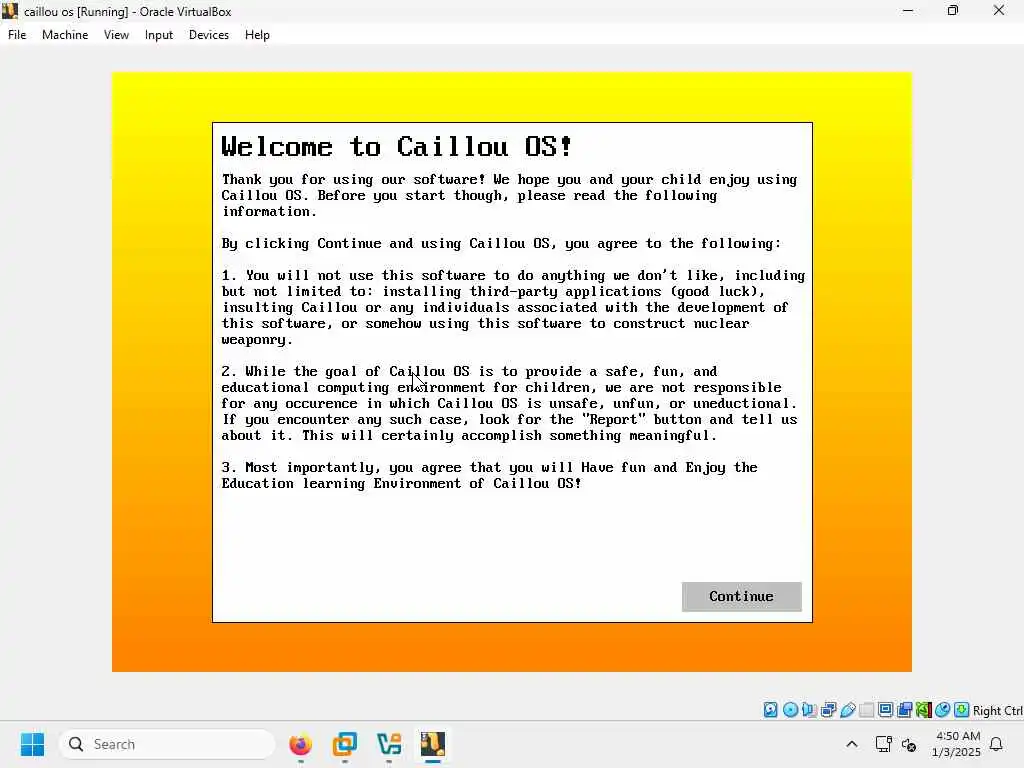
Task: Click agreement item 1 about nuclear weaponry
Action: click(x=513, y=308)
